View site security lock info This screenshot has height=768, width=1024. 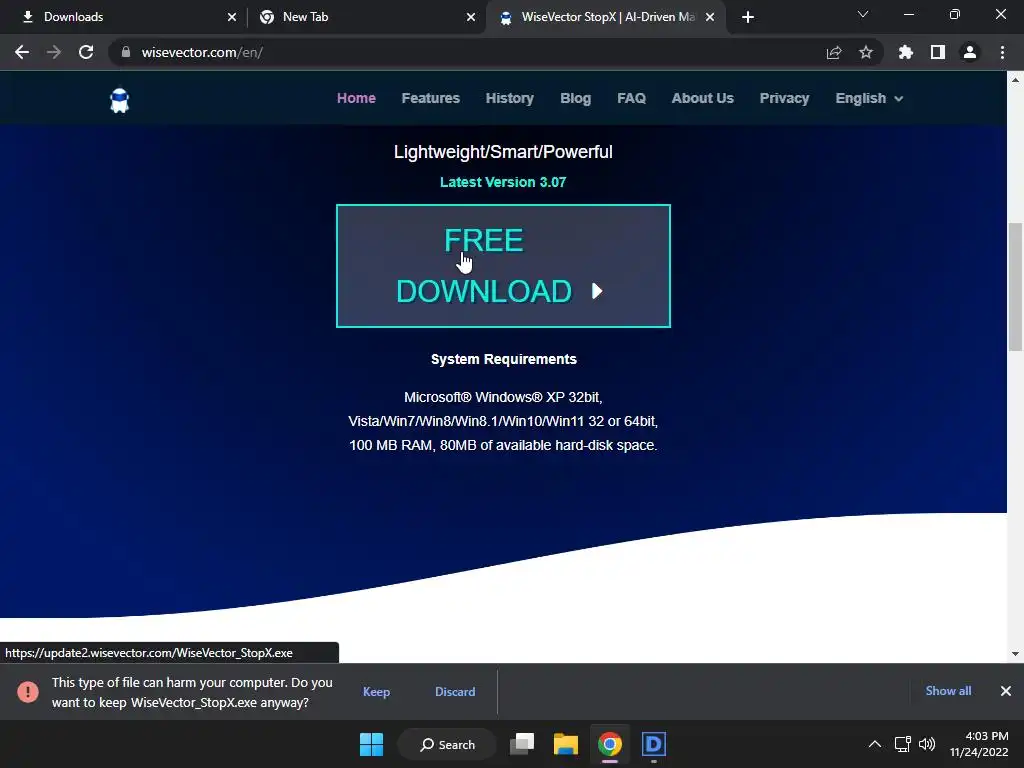(x=126, y=52)
